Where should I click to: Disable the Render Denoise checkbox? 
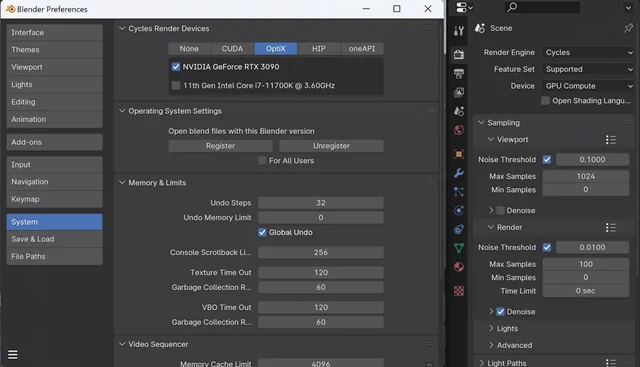500,312
